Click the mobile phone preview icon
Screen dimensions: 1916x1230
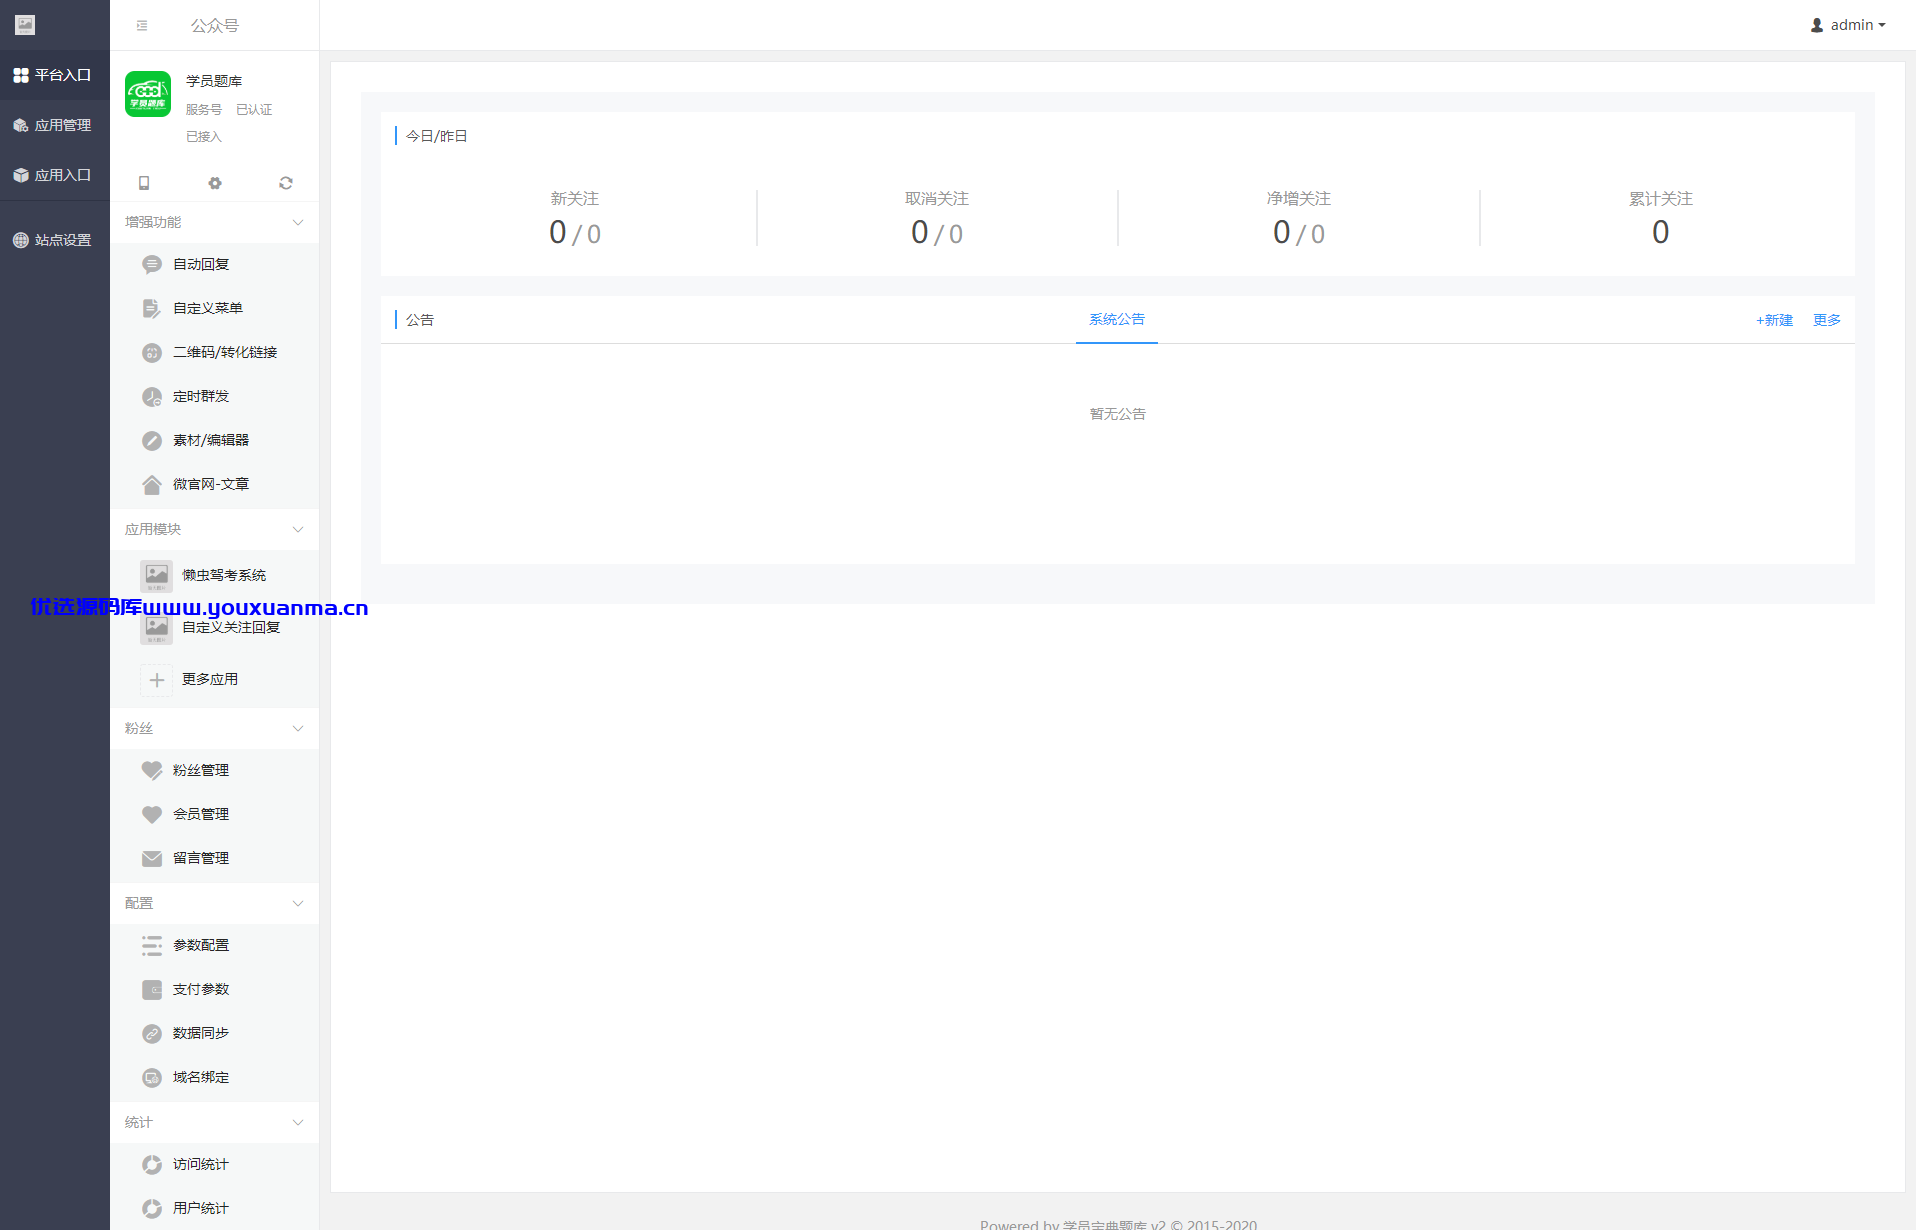(x=144, y=183)
